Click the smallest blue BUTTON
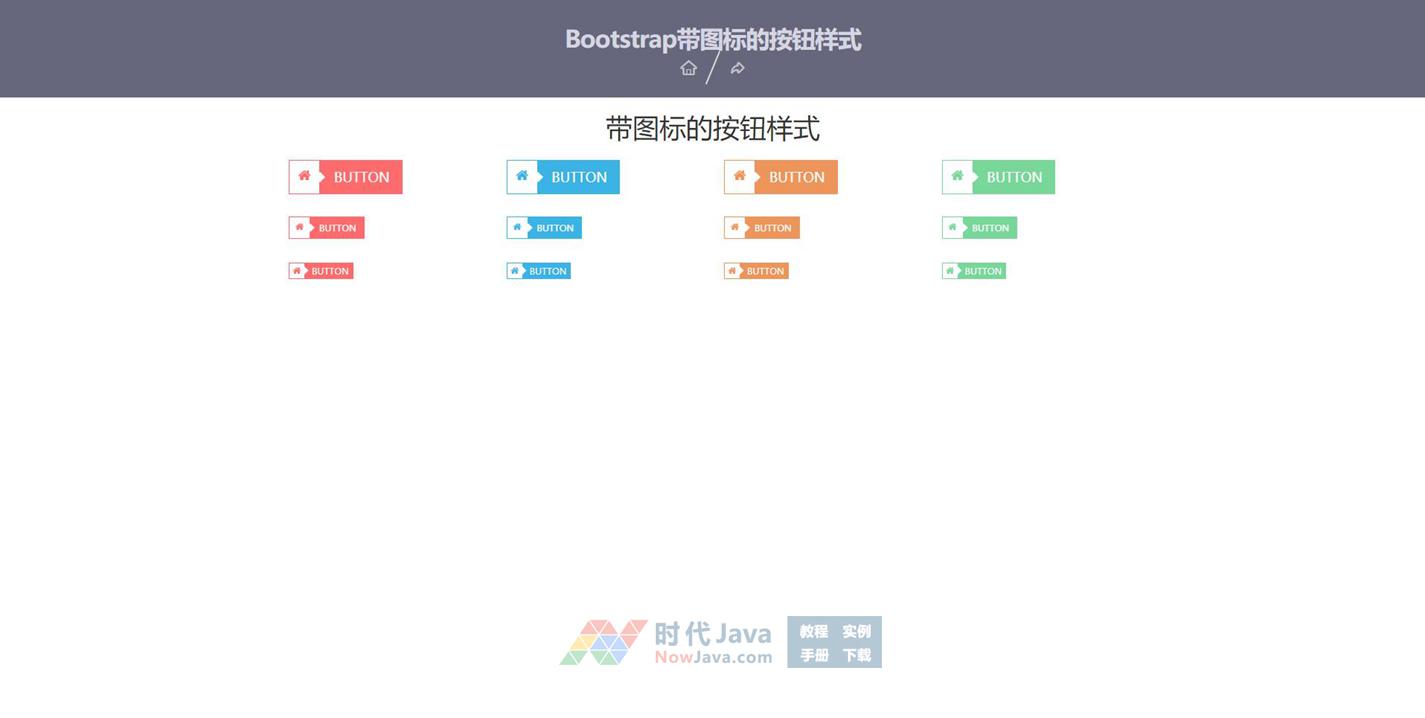 [538, 271]
